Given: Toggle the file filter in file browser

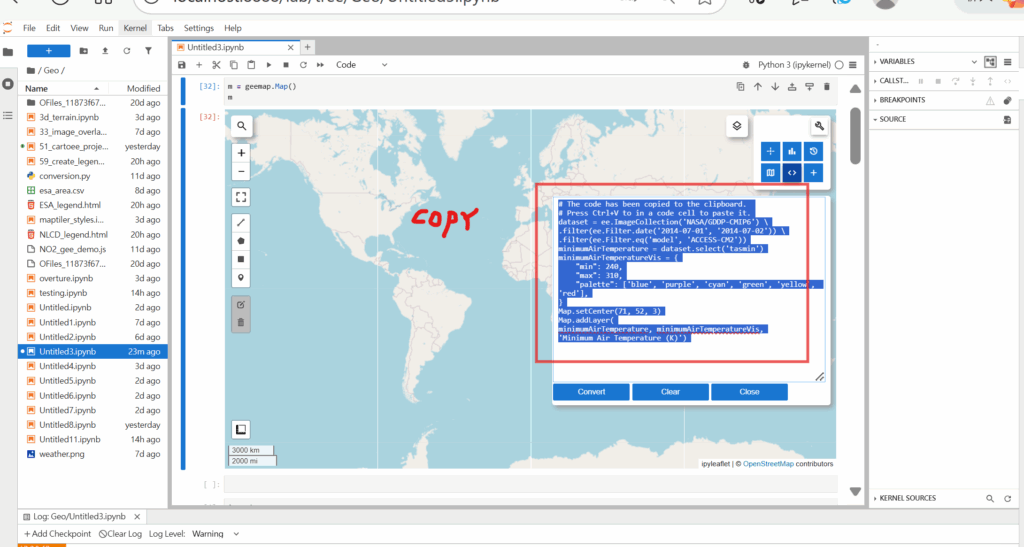Looking at the screenshot, I should point(148,50).
